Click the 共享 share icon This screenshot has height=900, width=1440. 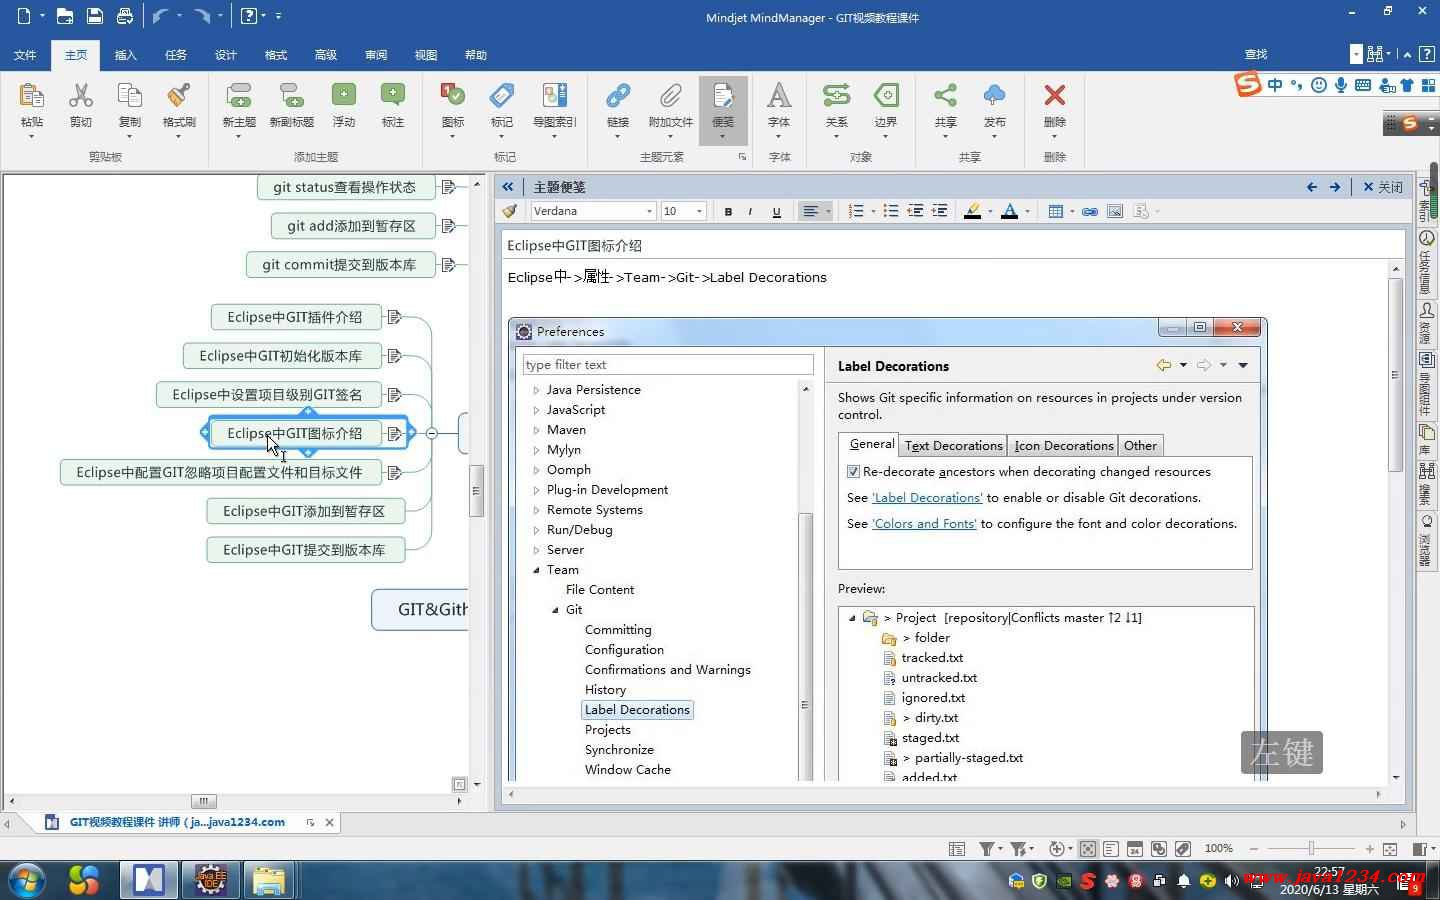click(945, 95)
